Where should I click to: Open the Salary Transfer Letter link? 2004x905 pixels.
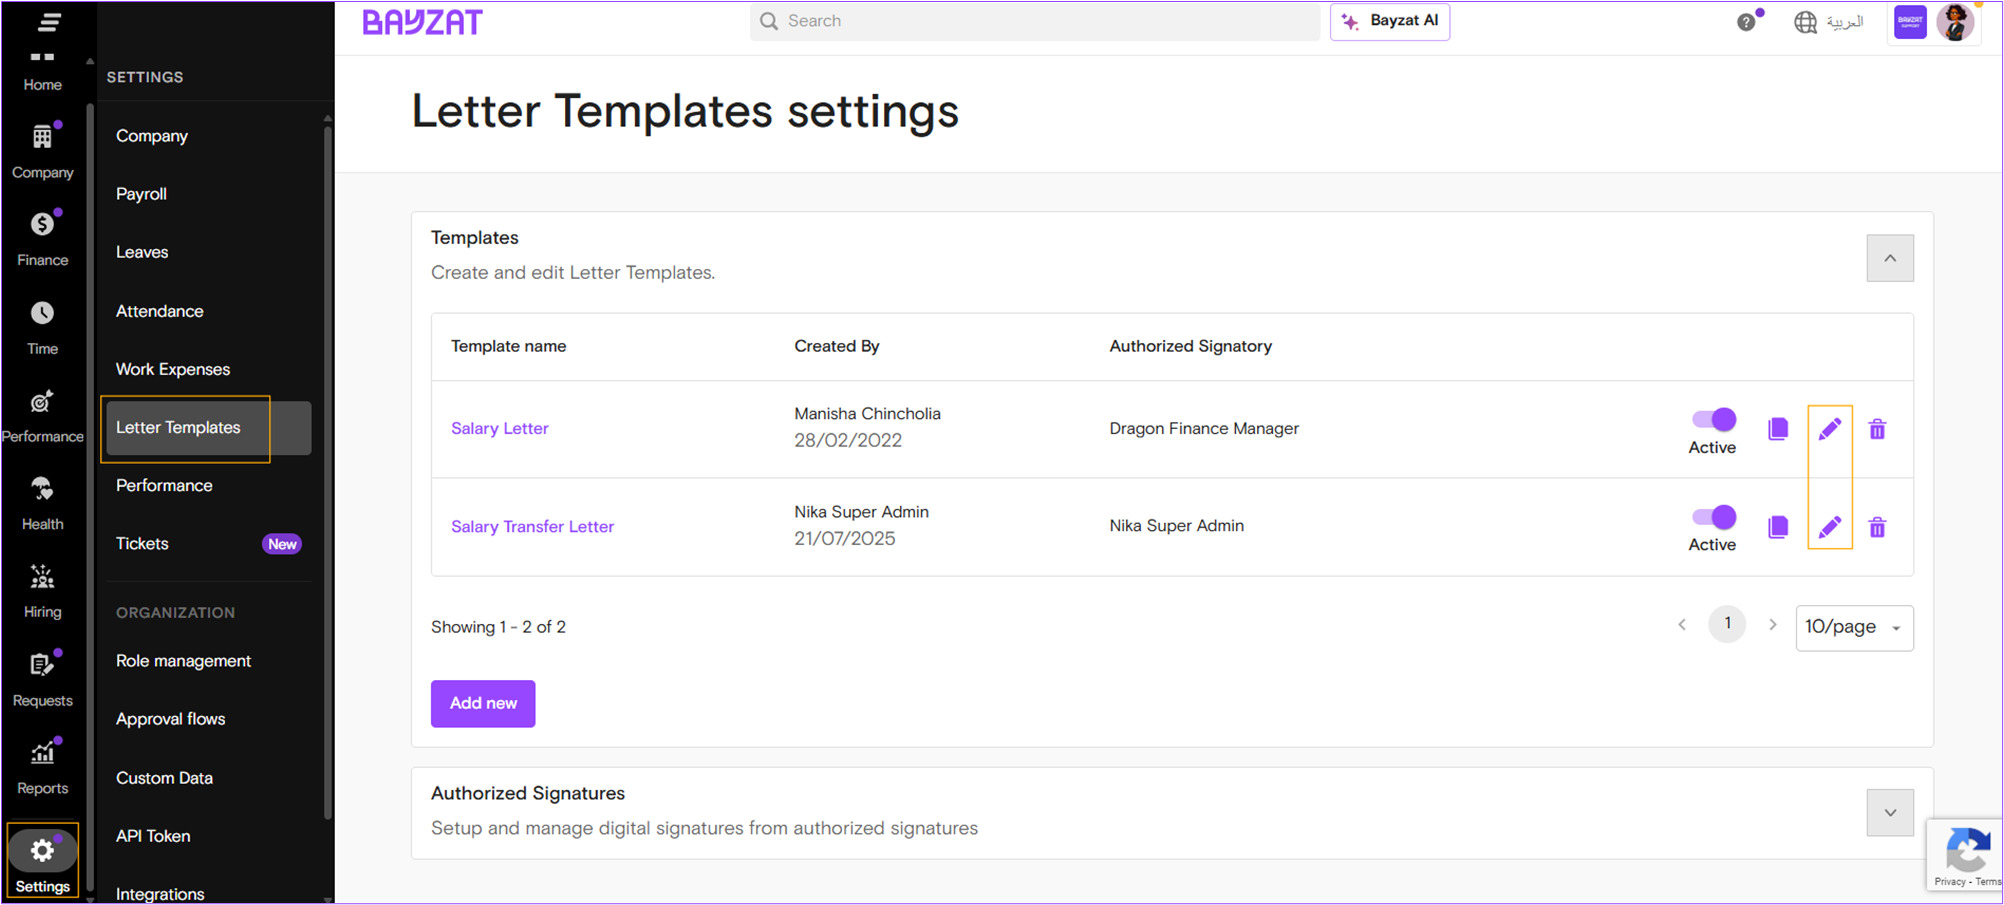coord(532,526)
